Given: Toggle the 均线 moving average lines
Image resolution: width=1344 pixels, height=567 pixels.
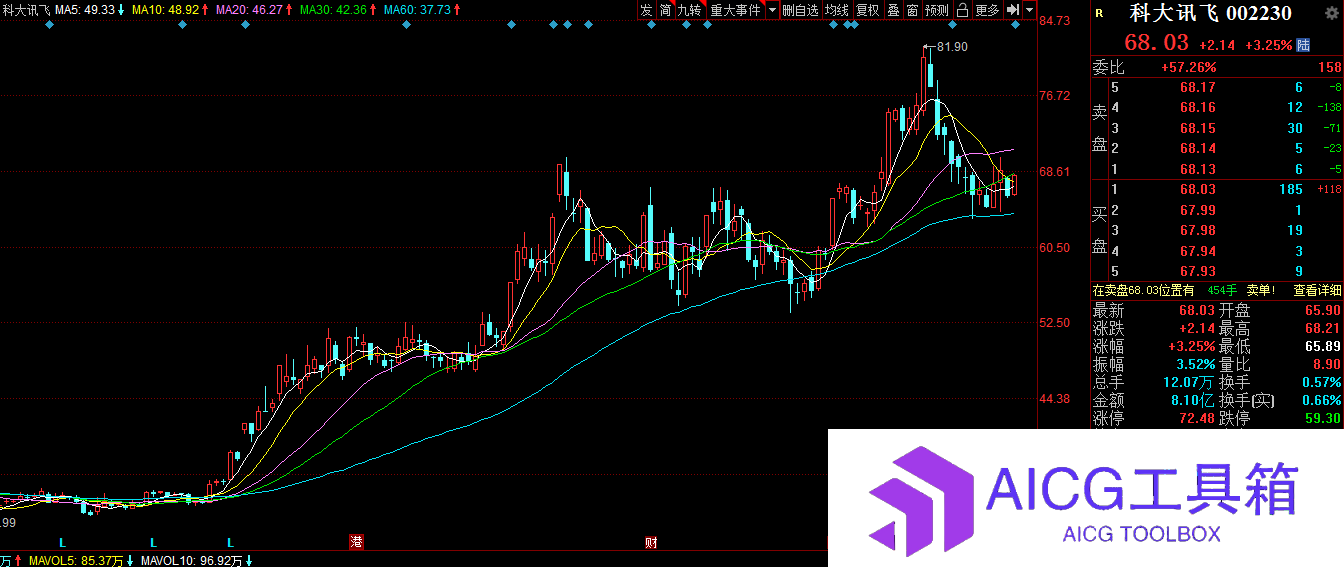Looking at the screenshot, I should coord(836,10).
